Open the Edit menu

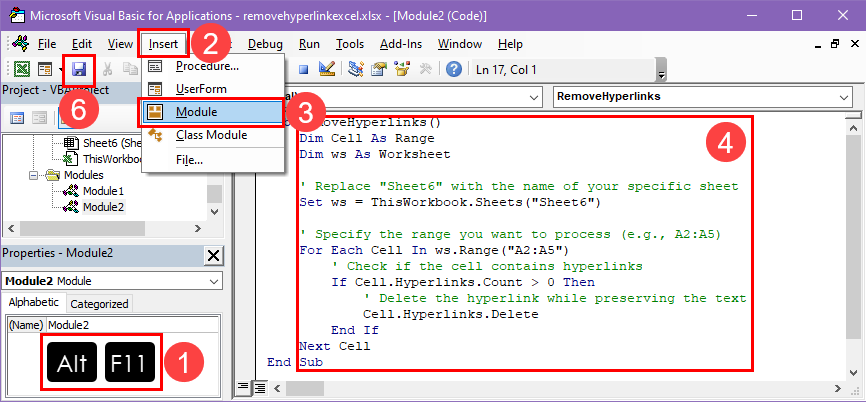[x=82, y=44]
